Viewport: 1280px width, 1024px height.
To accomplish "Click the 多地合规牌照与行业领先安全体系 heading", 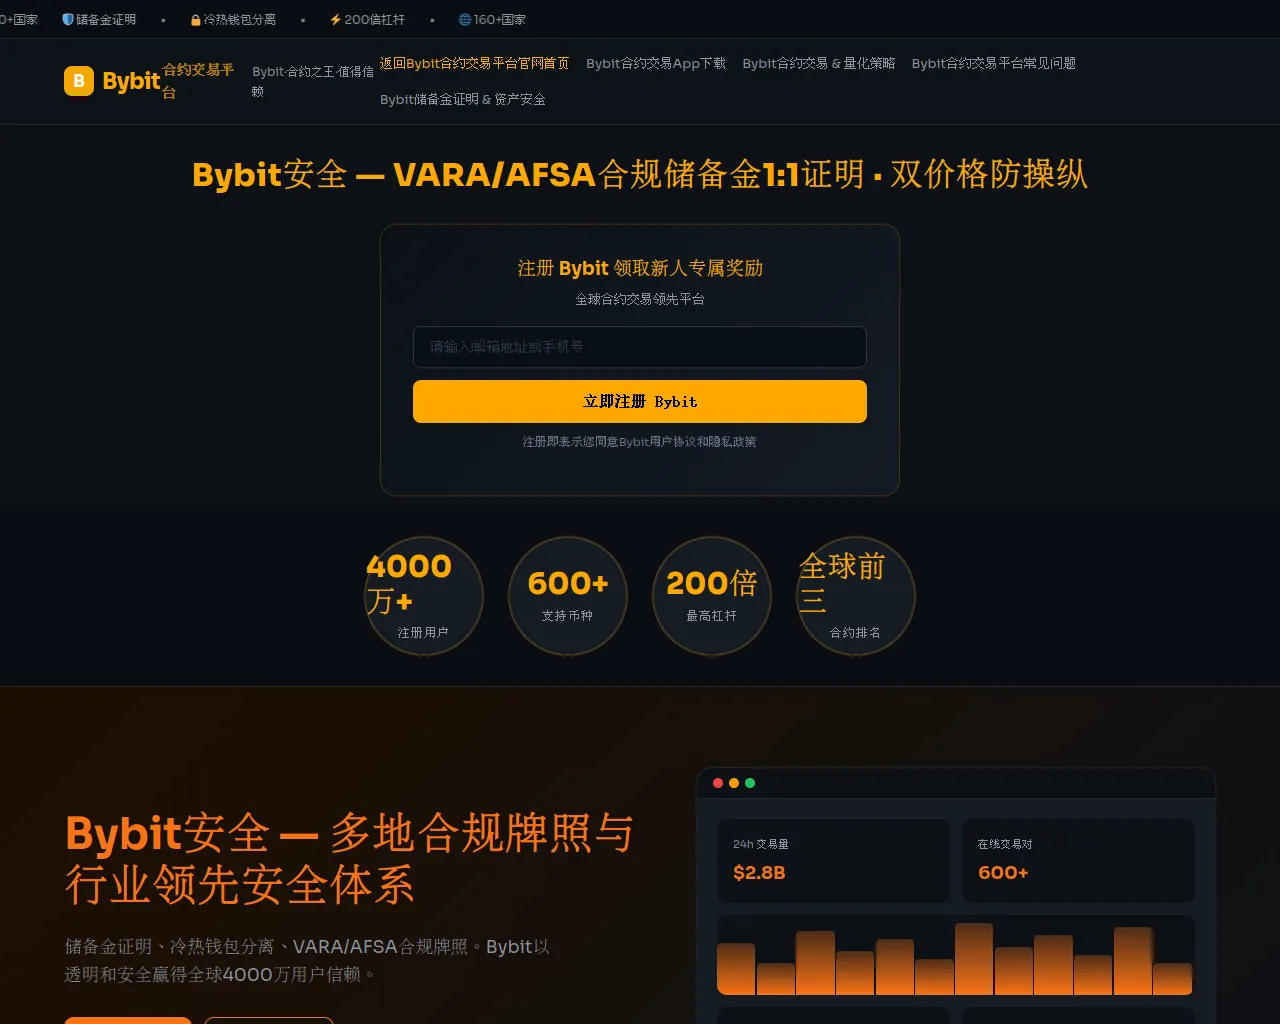I will pos(349,859).
